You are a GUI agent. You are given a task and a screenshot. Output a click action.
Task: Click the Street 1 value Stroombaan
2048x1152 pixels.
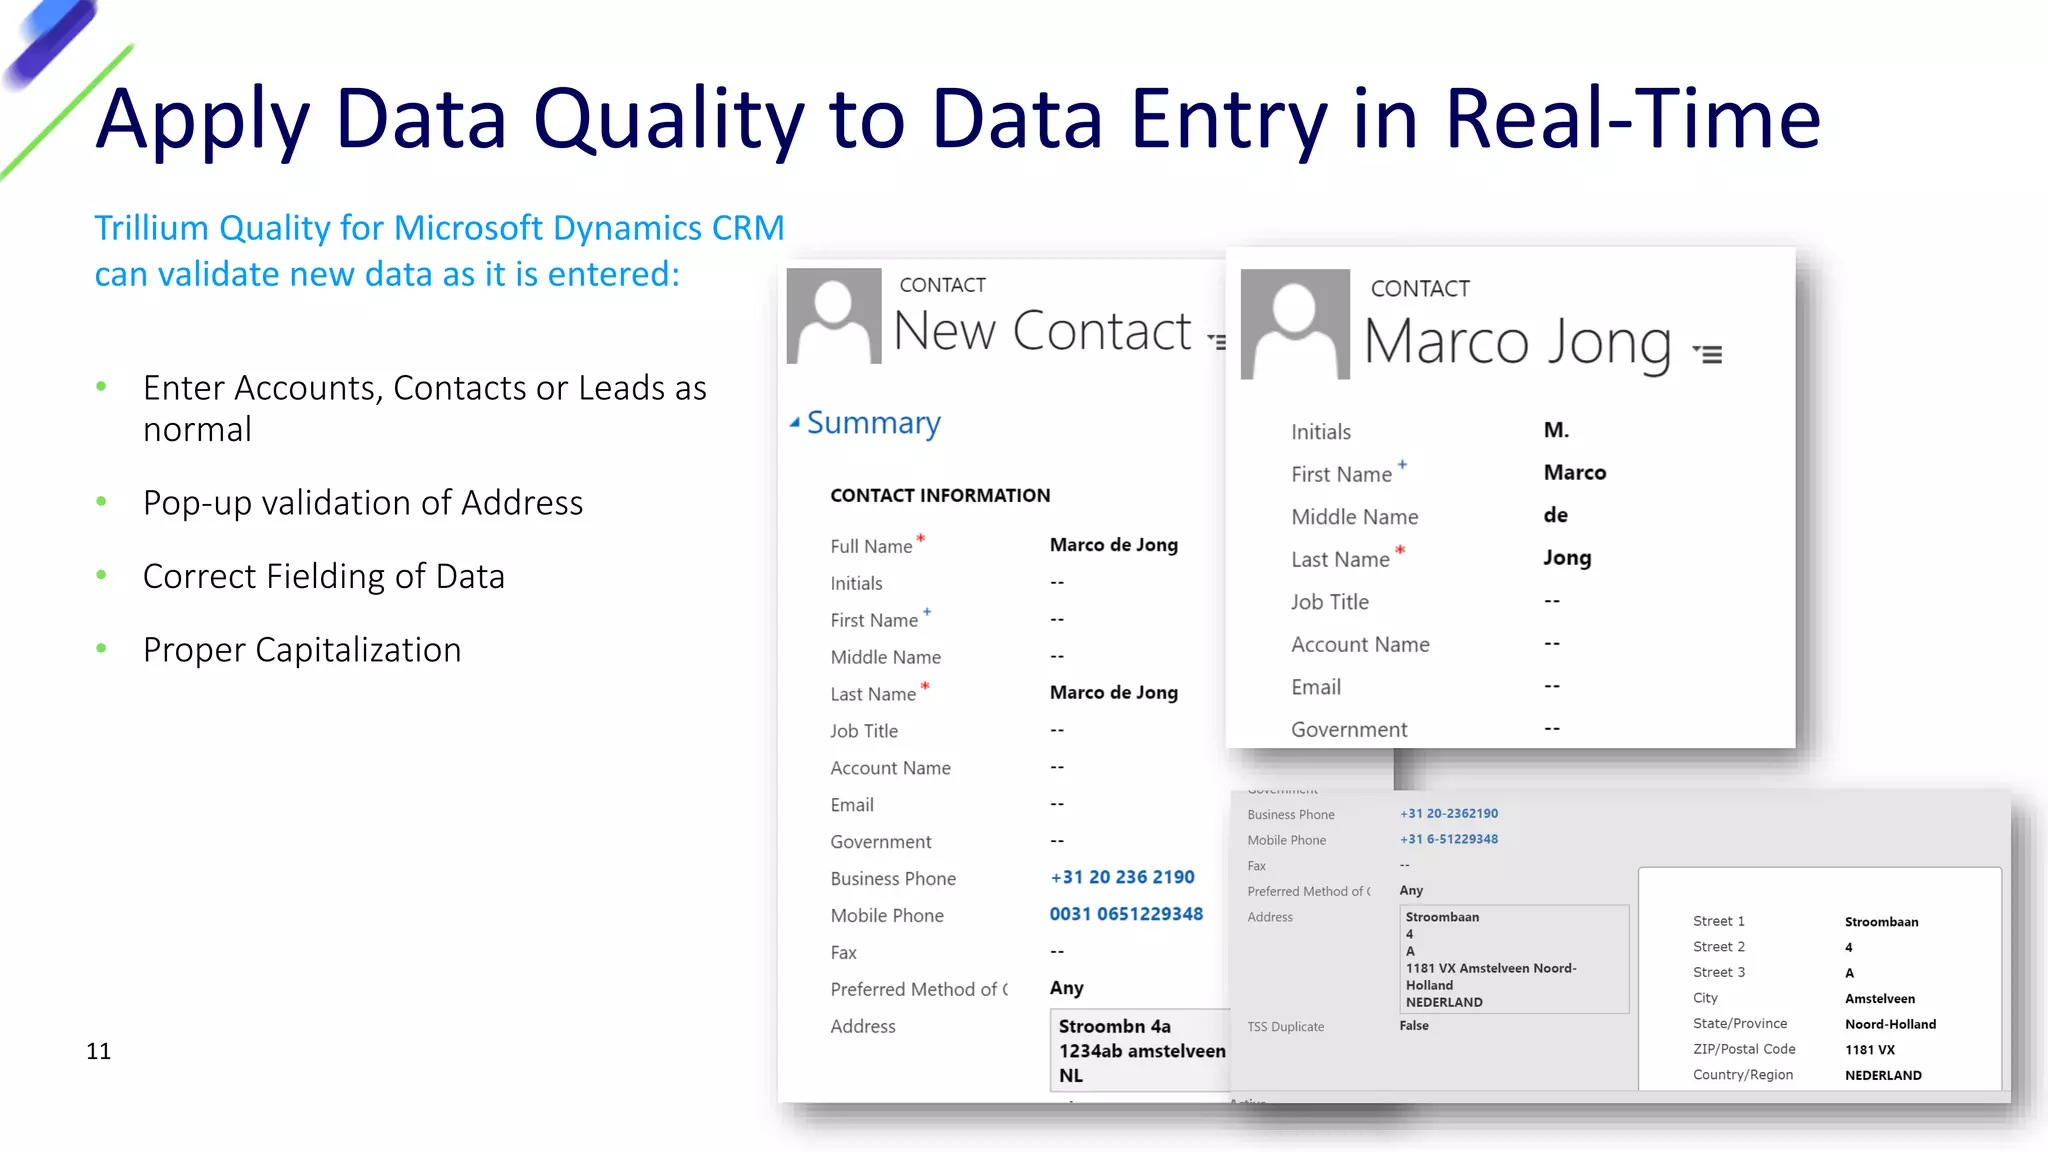[1881, 922]
